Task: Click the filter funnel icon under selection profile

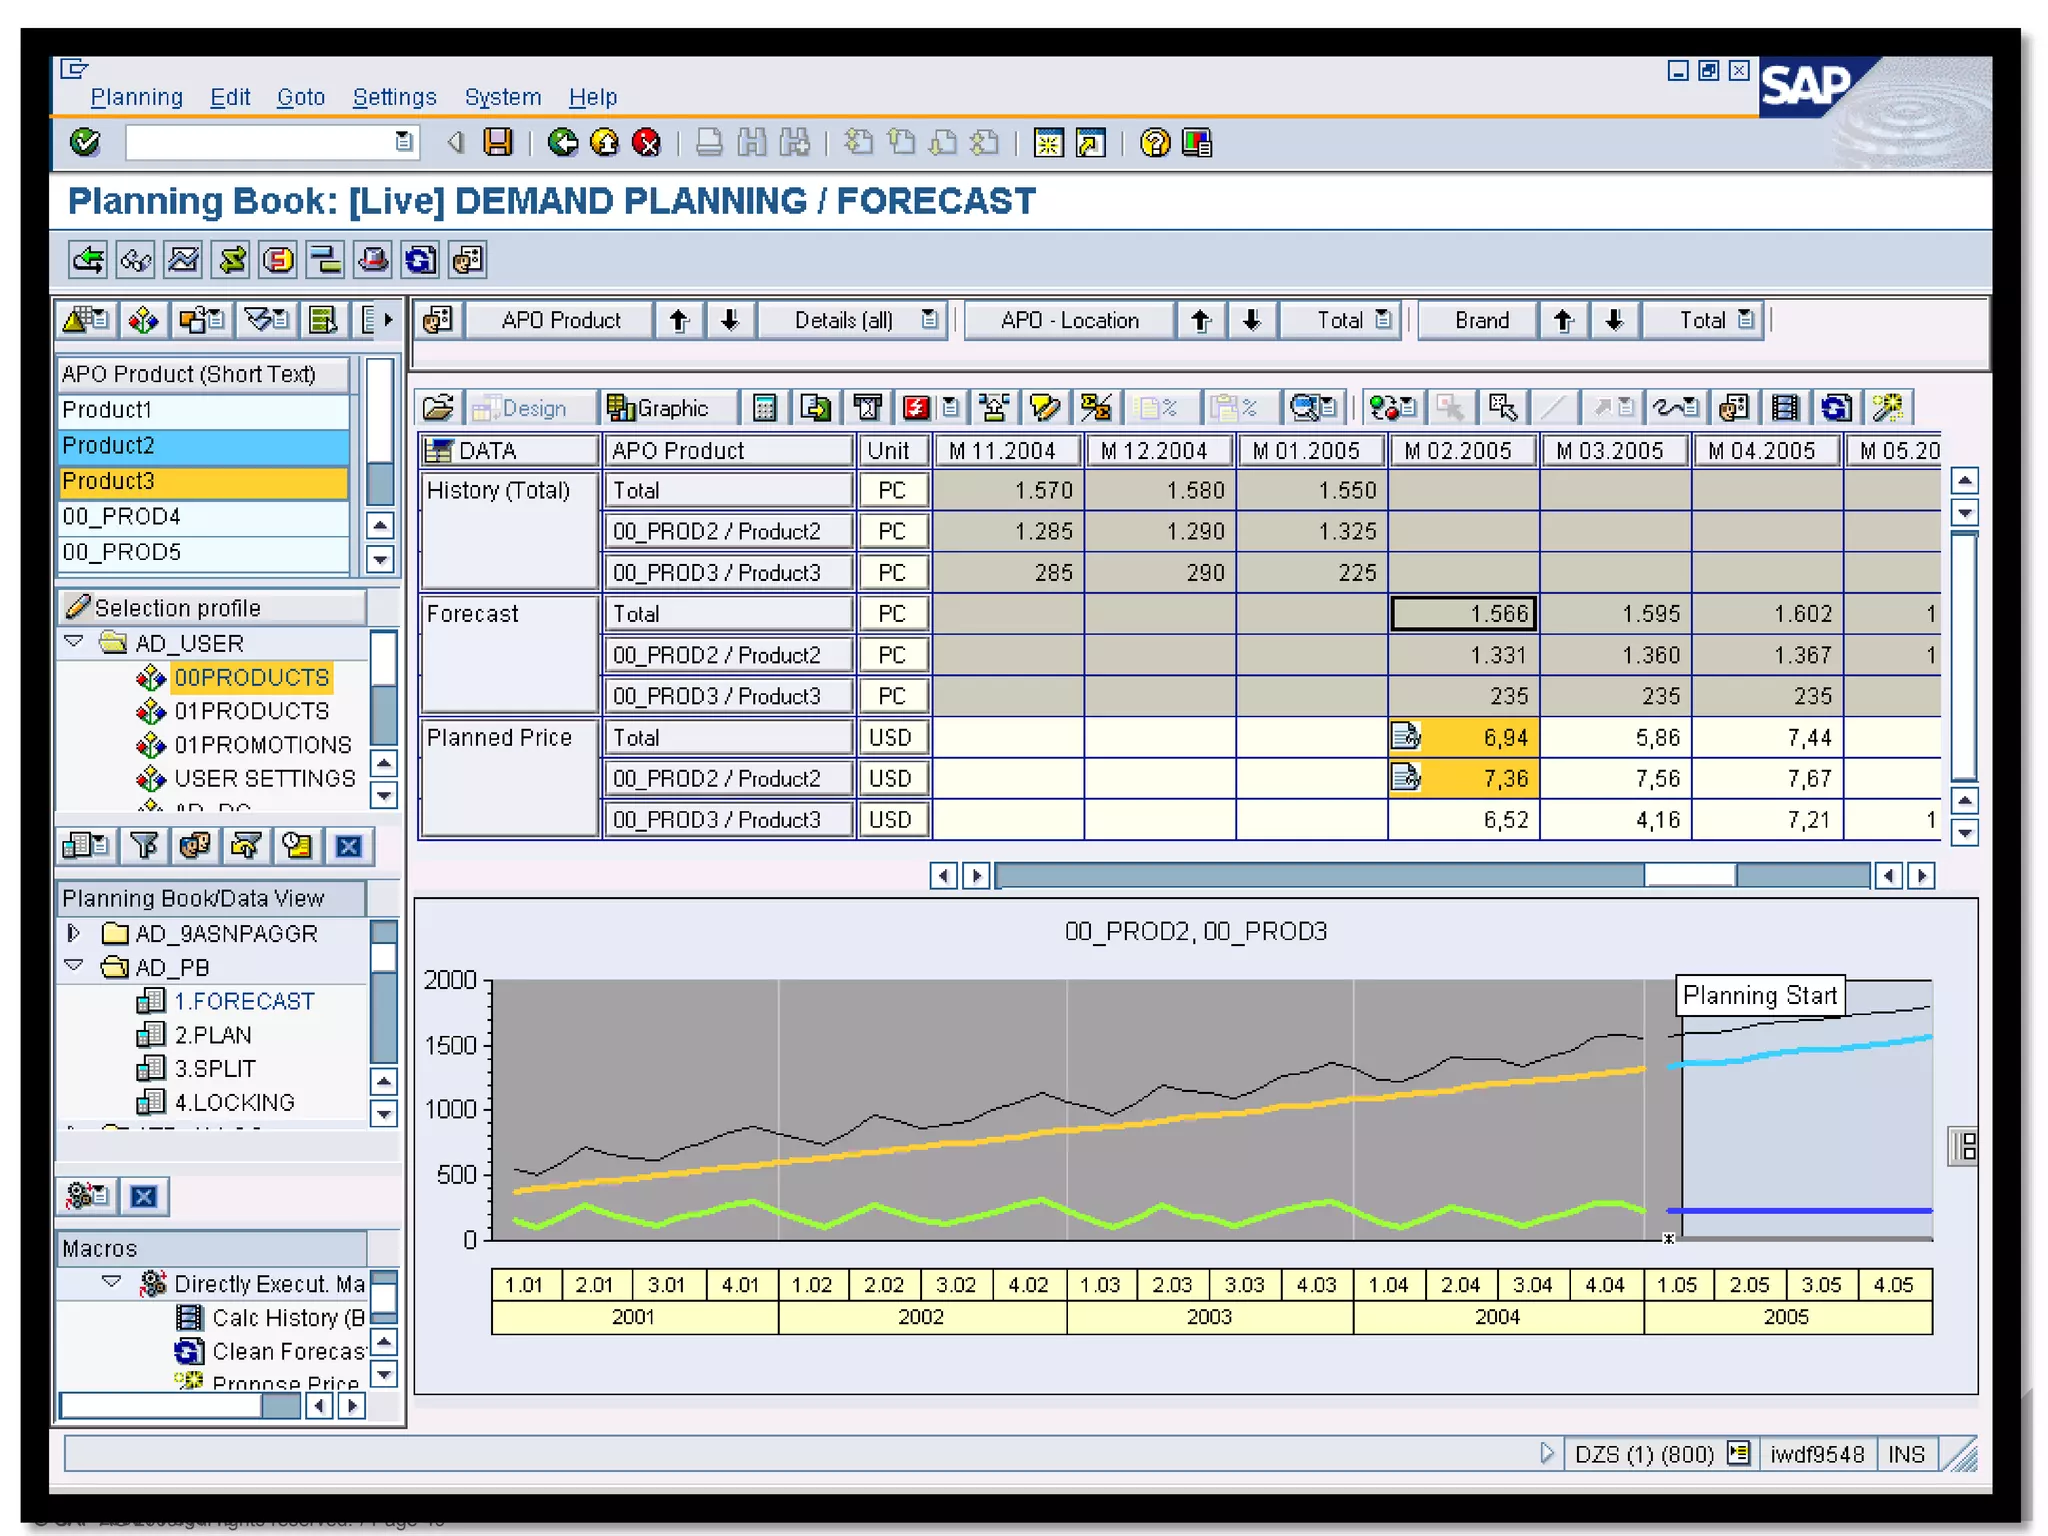Action: [x=144, y=846]
